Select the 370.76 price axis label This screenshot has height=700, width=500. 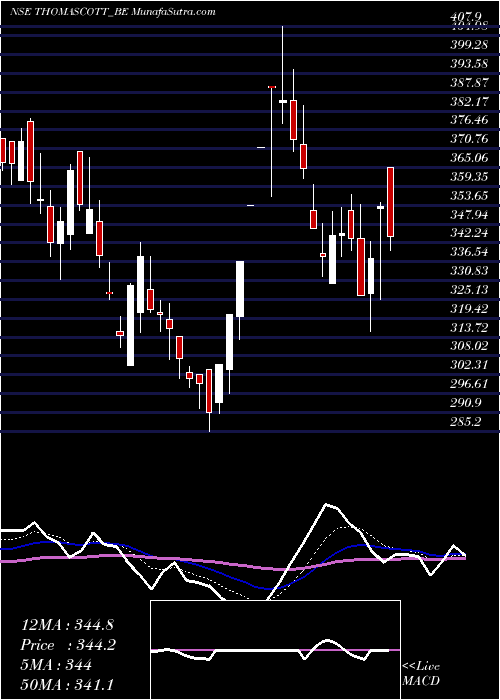469,139
